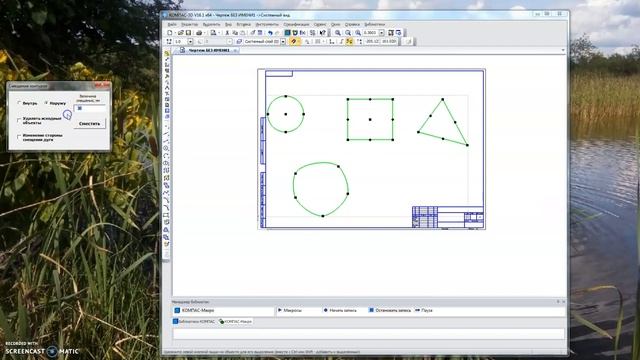Click the third magnifier zoom icon
Screen dimensions: 640x360
pyautogui.click(x=358, y=33)
